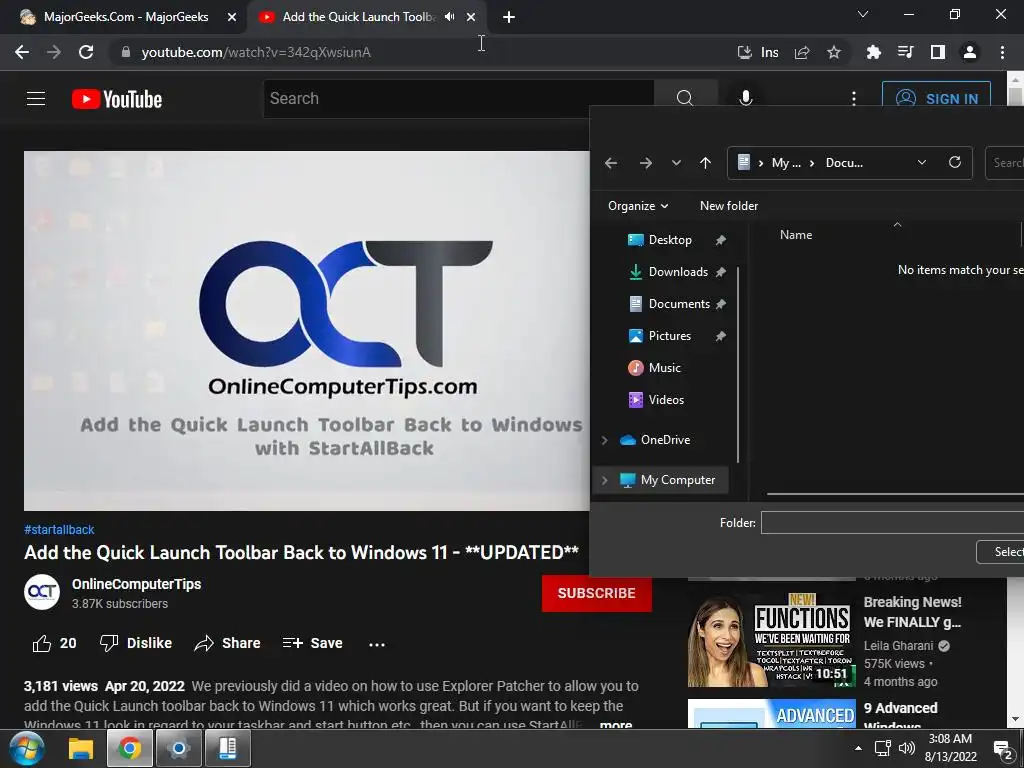Open volume control in system tray

pos(906,748)
